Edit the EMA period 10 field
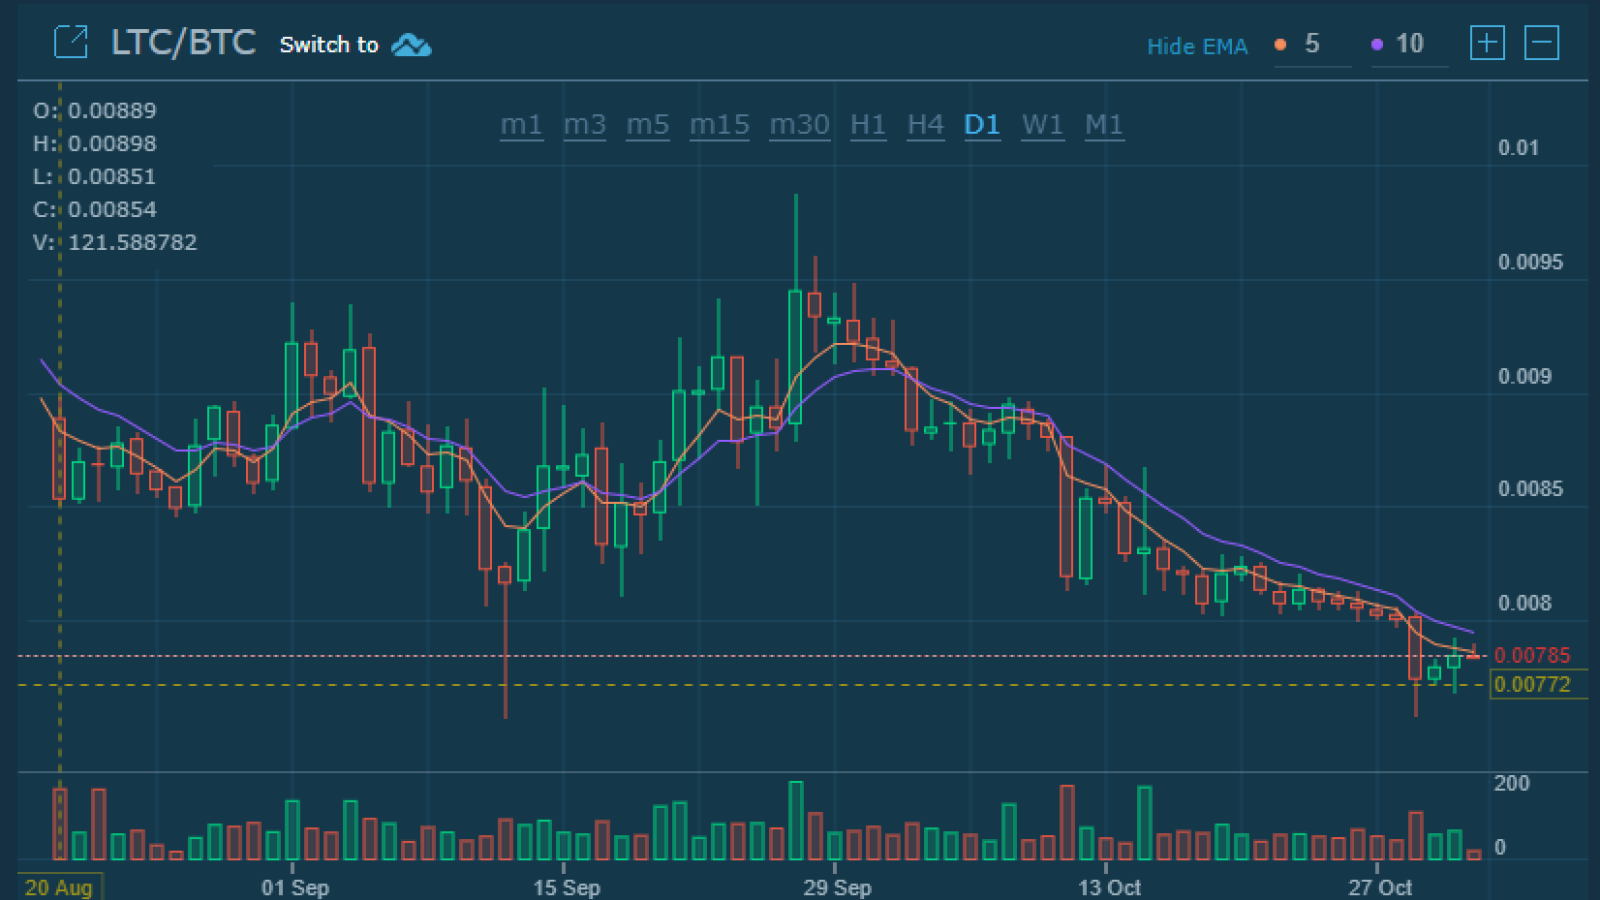 click(x=1410, y=45)
